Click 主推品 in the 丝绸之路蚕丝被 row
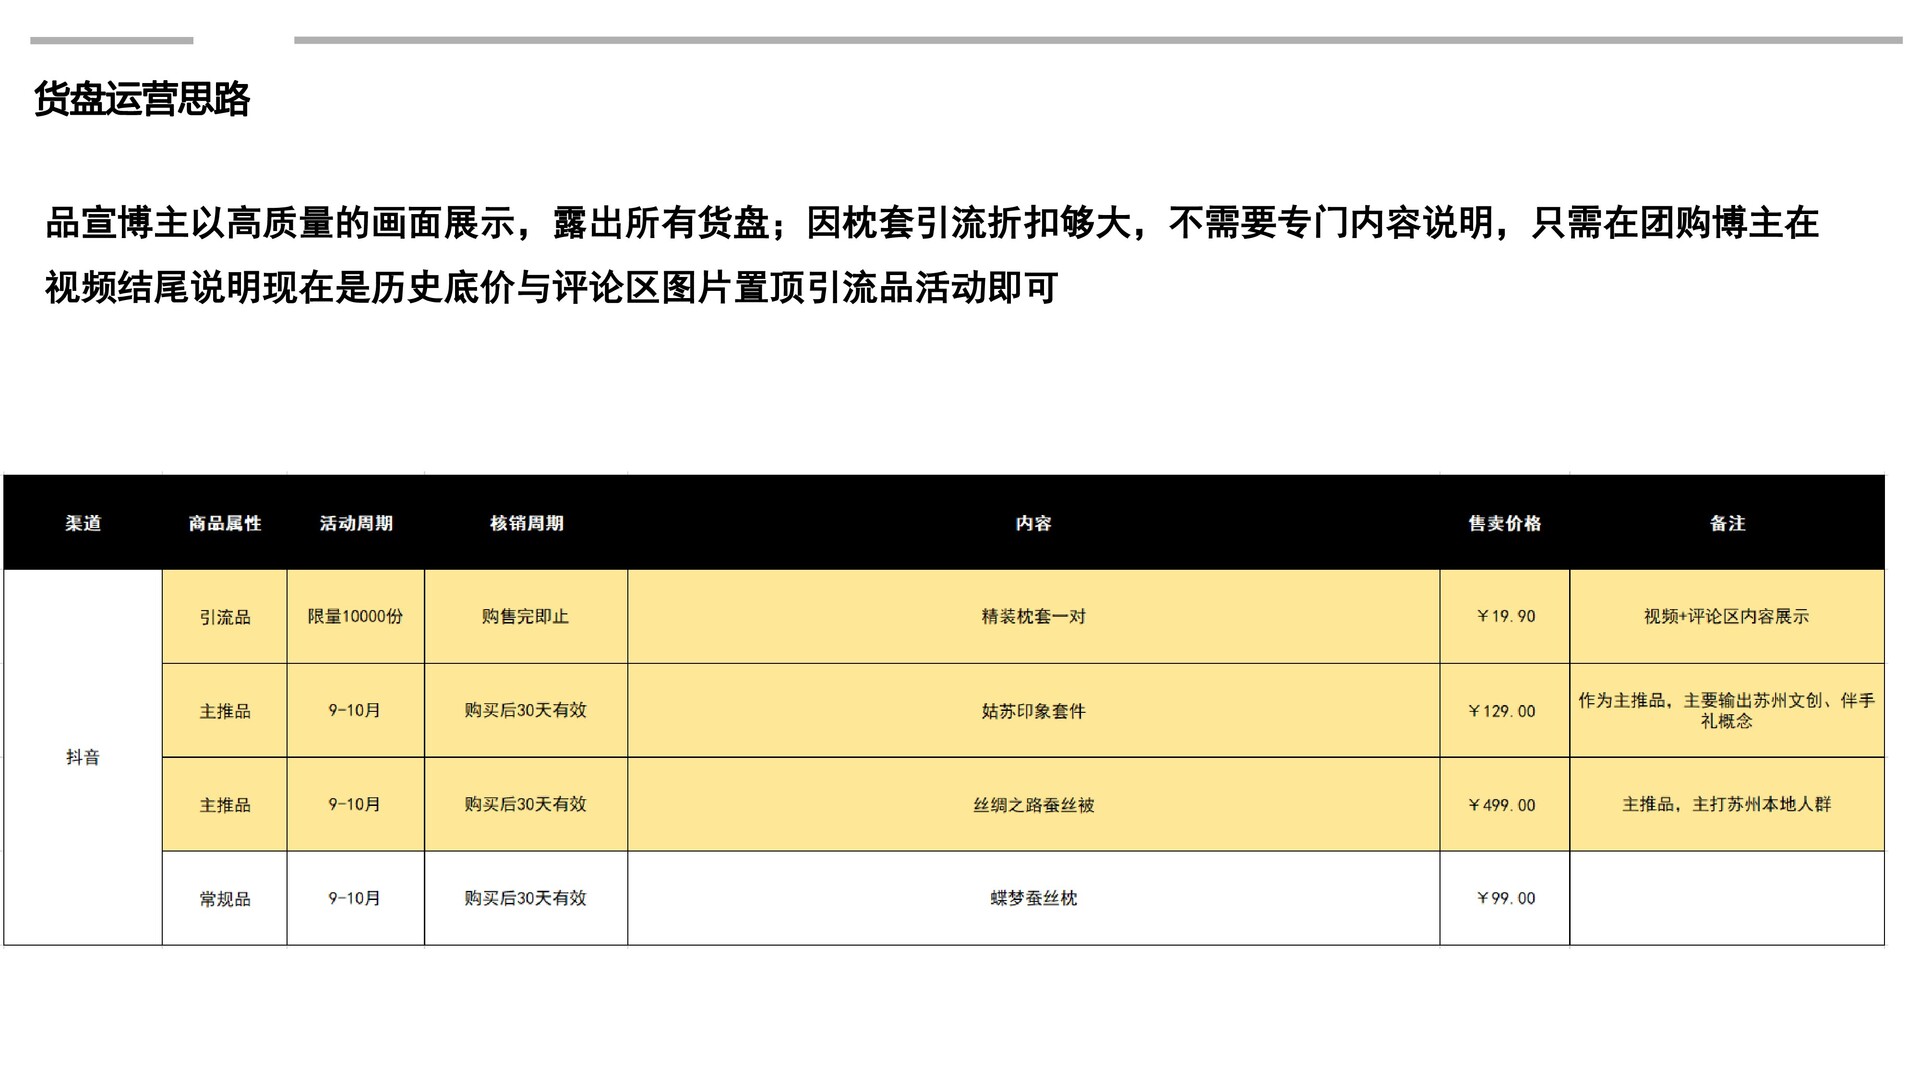The width and height of the screenshot is (1920, 1080). click(225, 805)
